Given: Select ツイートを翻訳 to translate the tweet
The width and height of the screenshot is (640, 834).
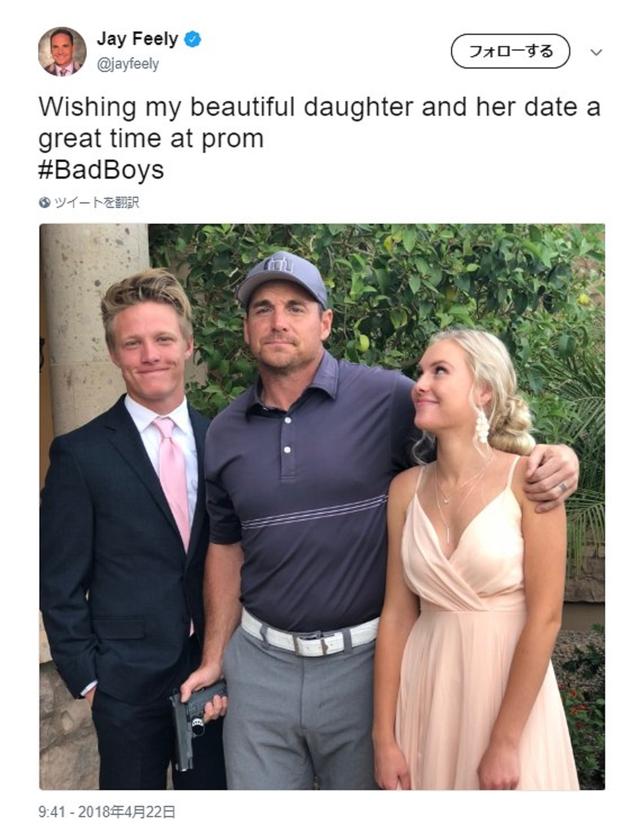Looking at the screenshot, I should (x=97, y=203).
